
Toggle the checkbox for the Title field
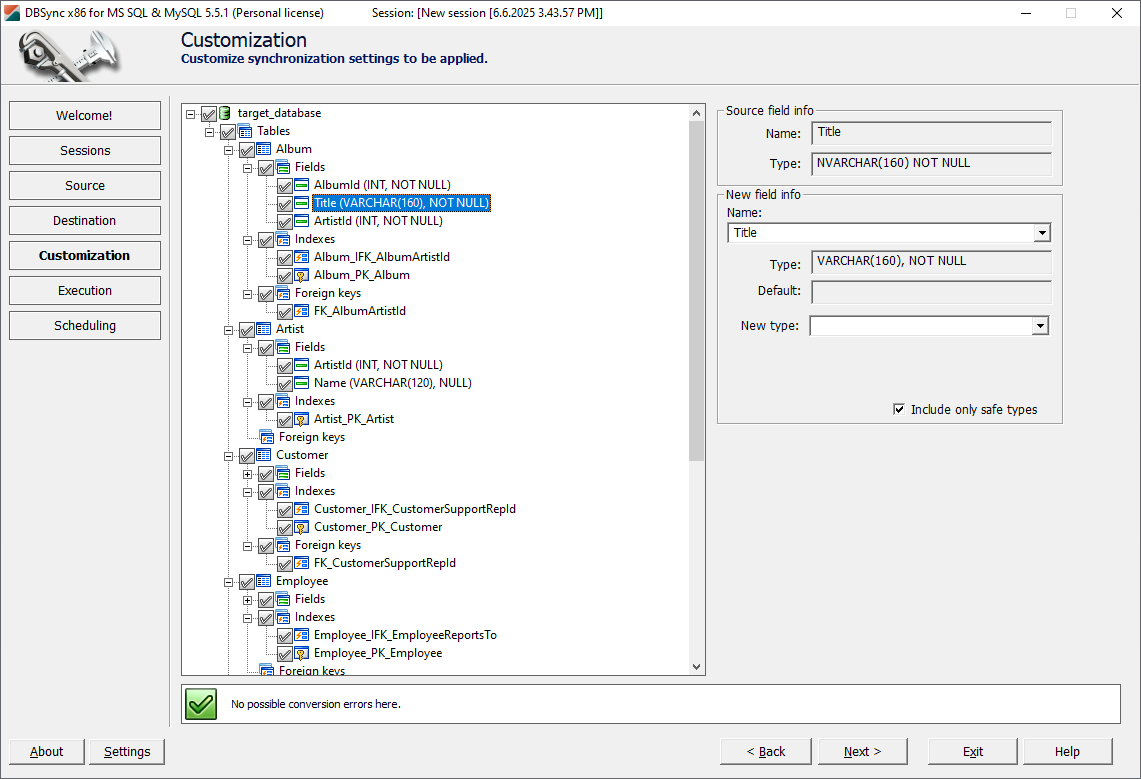pos(285,203)
